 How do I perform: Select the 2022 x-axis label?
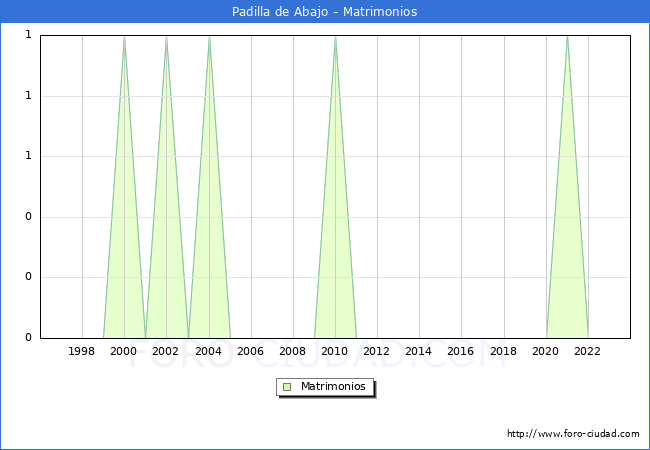588,351
